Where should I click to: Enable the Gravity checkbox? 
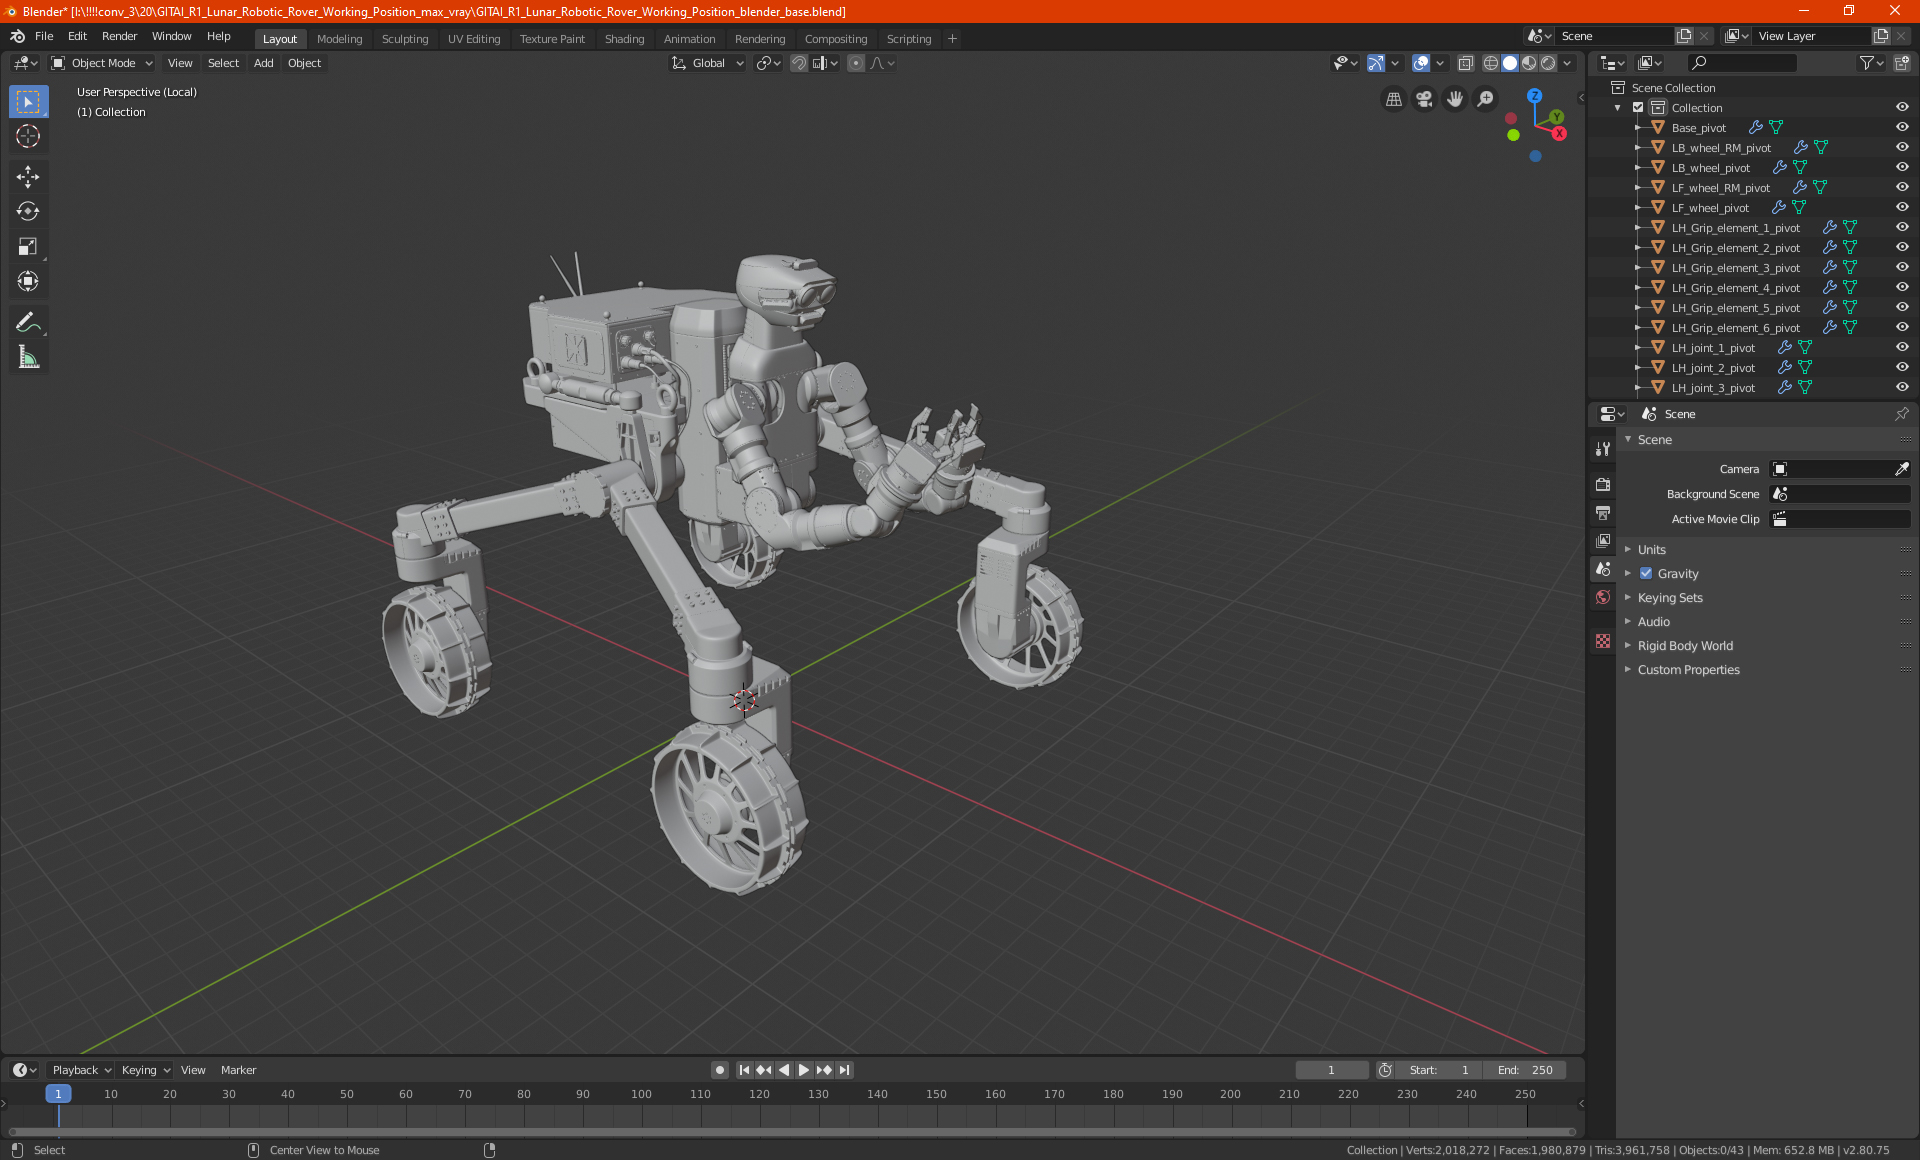(x=1646, y=574)
